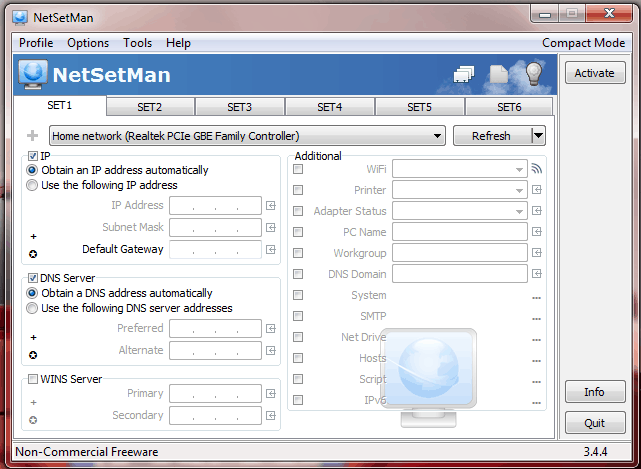Screen dimensions: 641x469
Task: Open System settings ellipsis
Action: (x=537, y=298)
